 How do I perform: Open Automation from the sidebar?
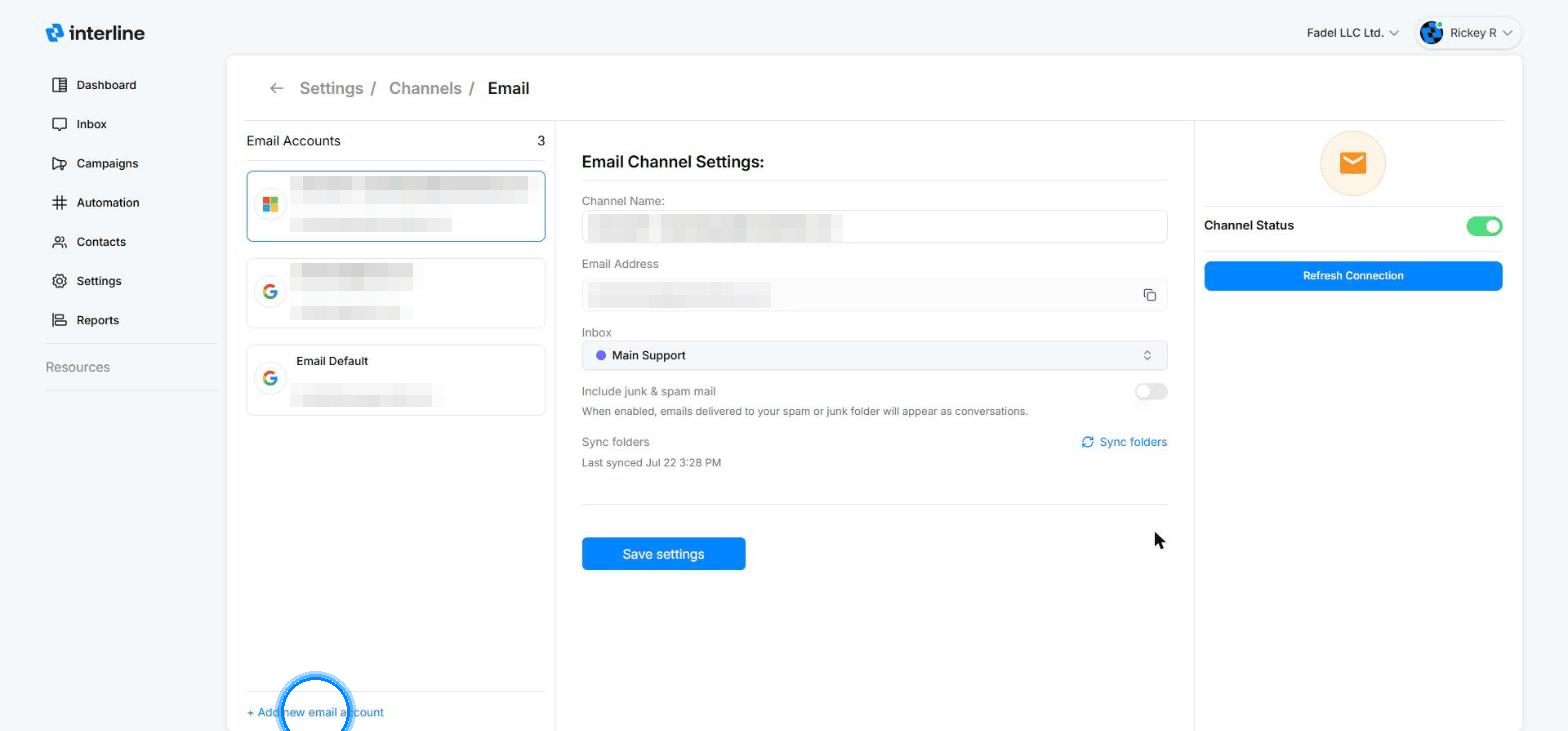point(108,202)
